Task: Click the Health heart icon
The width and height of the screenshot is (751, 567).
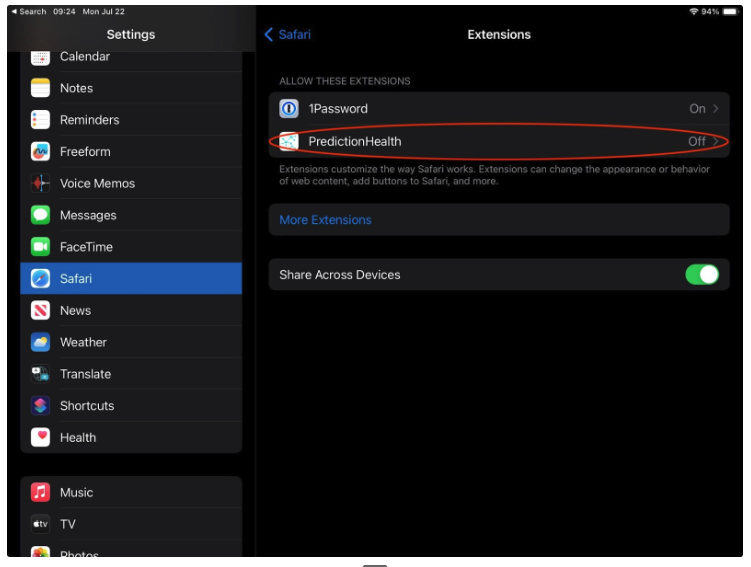Action: [x=40, y=437]
